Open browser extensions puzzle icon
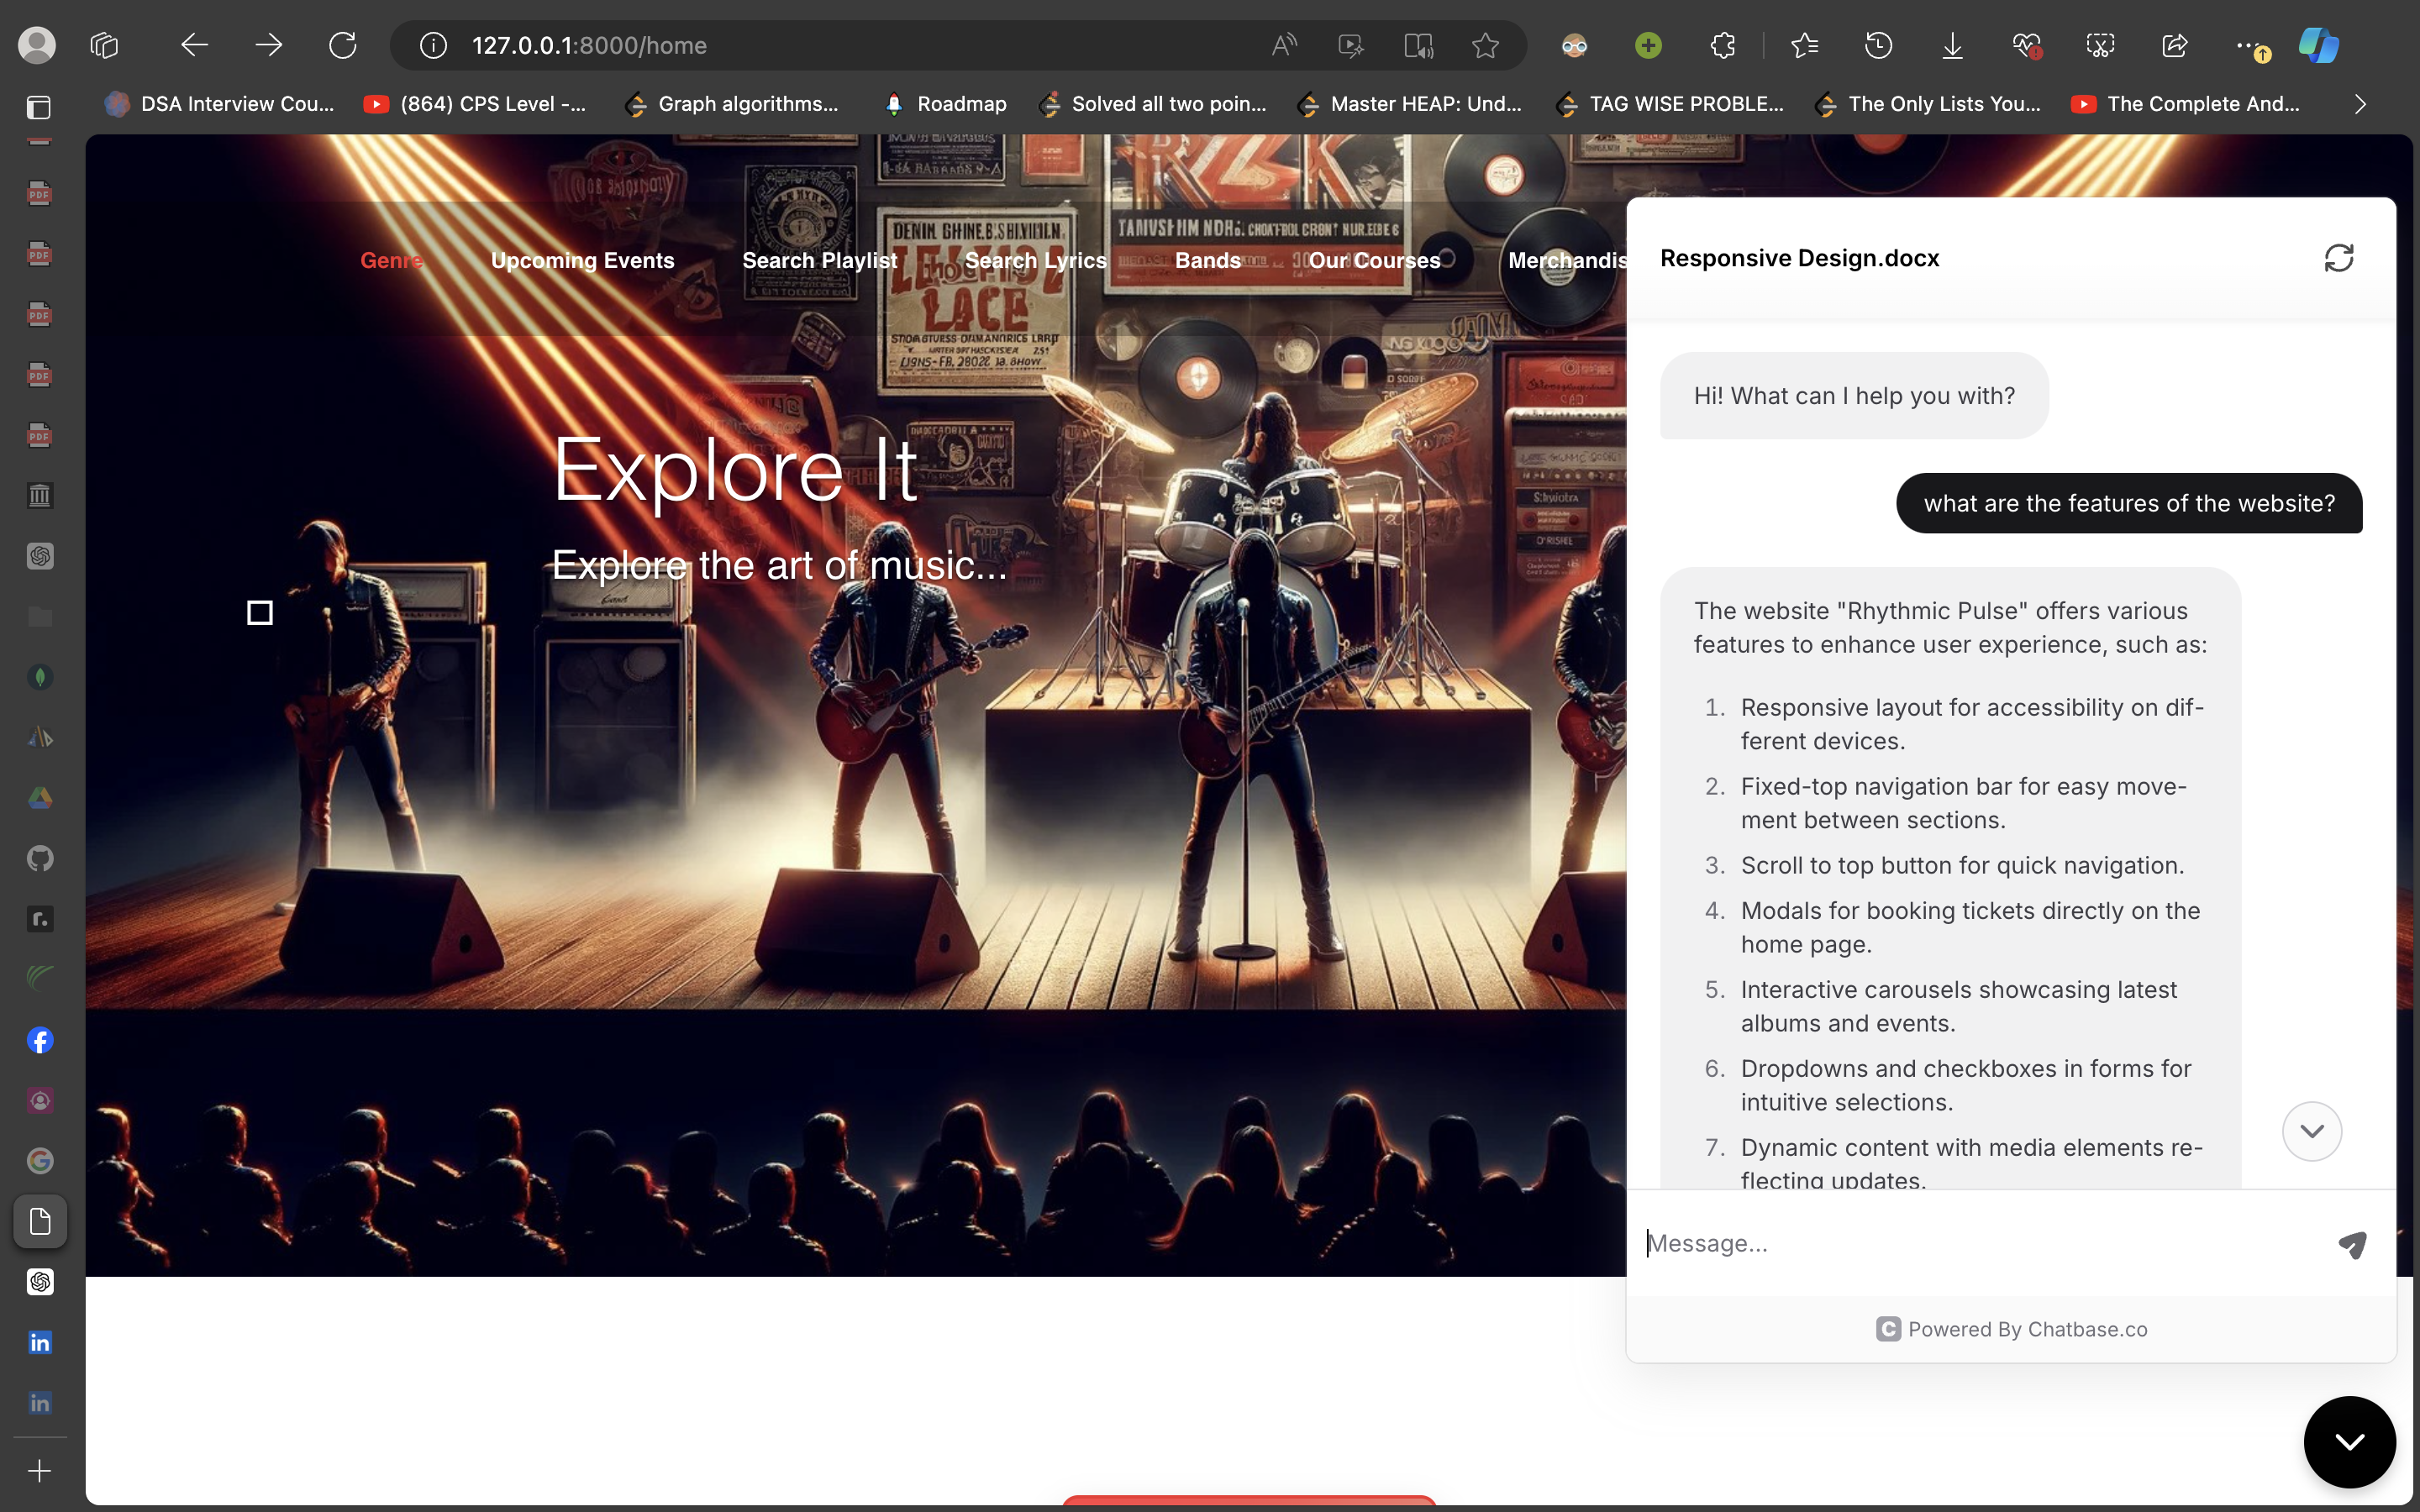Viewport: 2420px width, 1512px height. 1722,45
